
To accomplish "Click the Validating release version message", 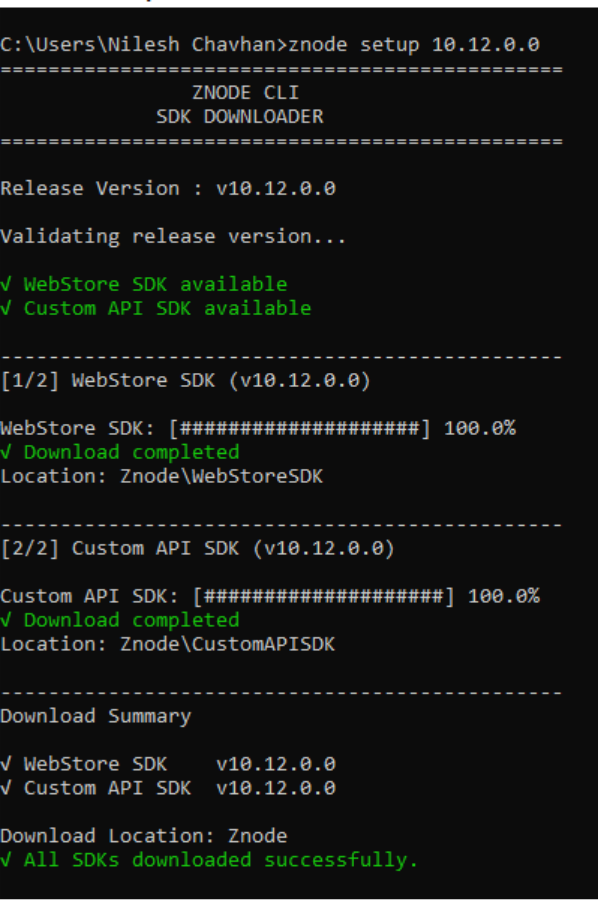I will point(173,237).
